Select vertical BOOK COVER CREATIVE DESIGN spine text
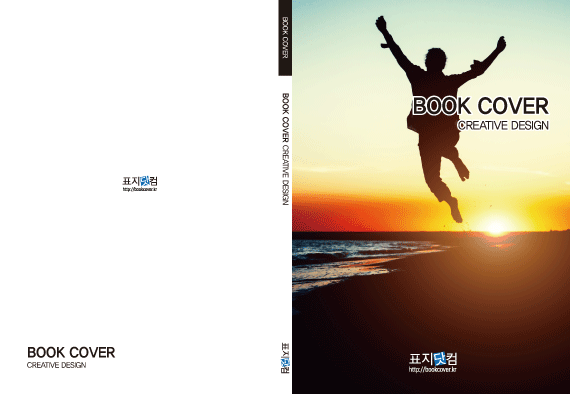The height and width of the screenshot is (394, 570). [285, 149]
